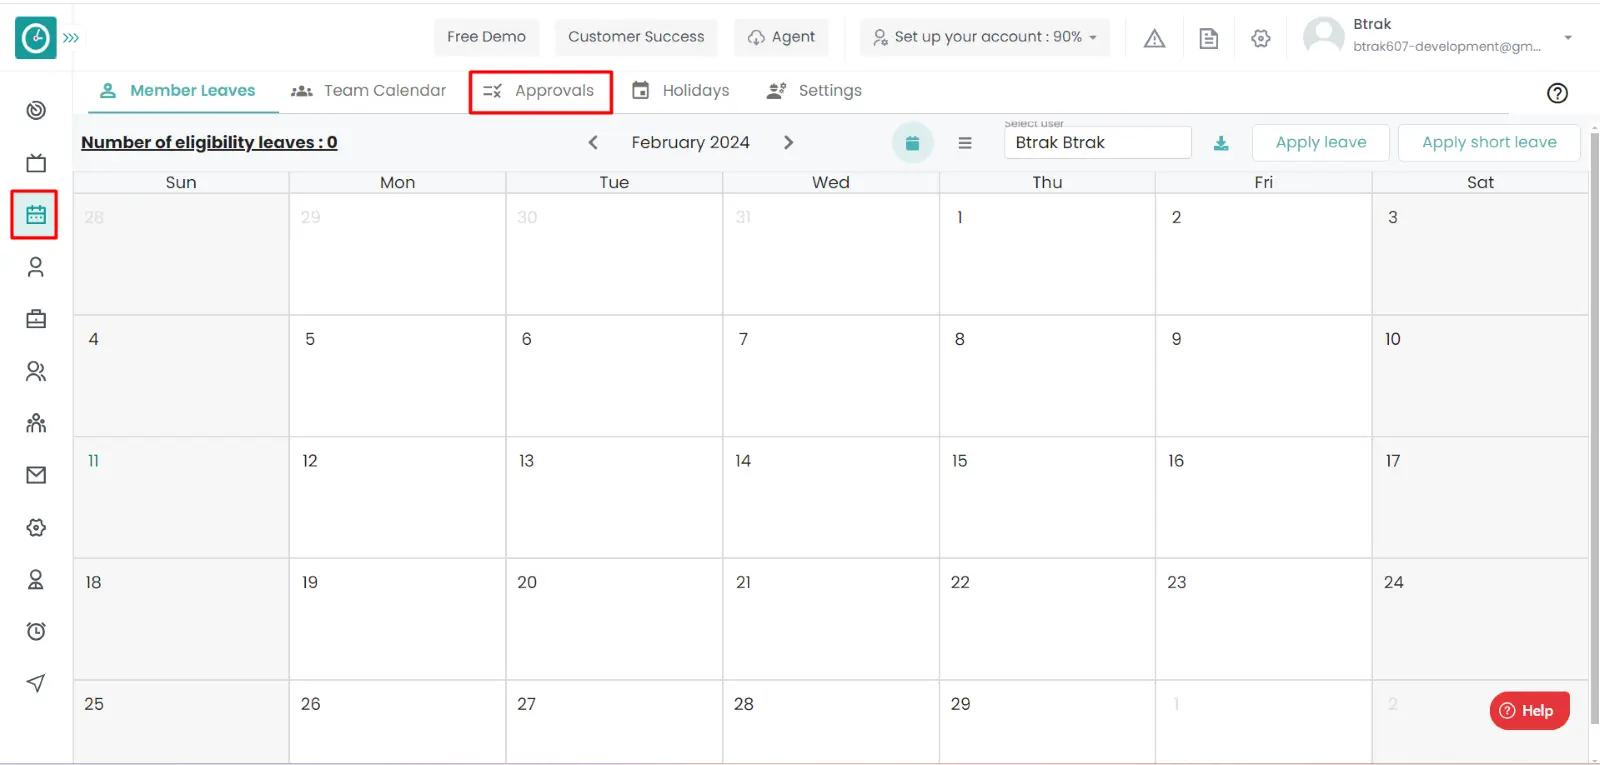Click the Apply short leave button
1600x765 pixels.
coord(1489,142)
